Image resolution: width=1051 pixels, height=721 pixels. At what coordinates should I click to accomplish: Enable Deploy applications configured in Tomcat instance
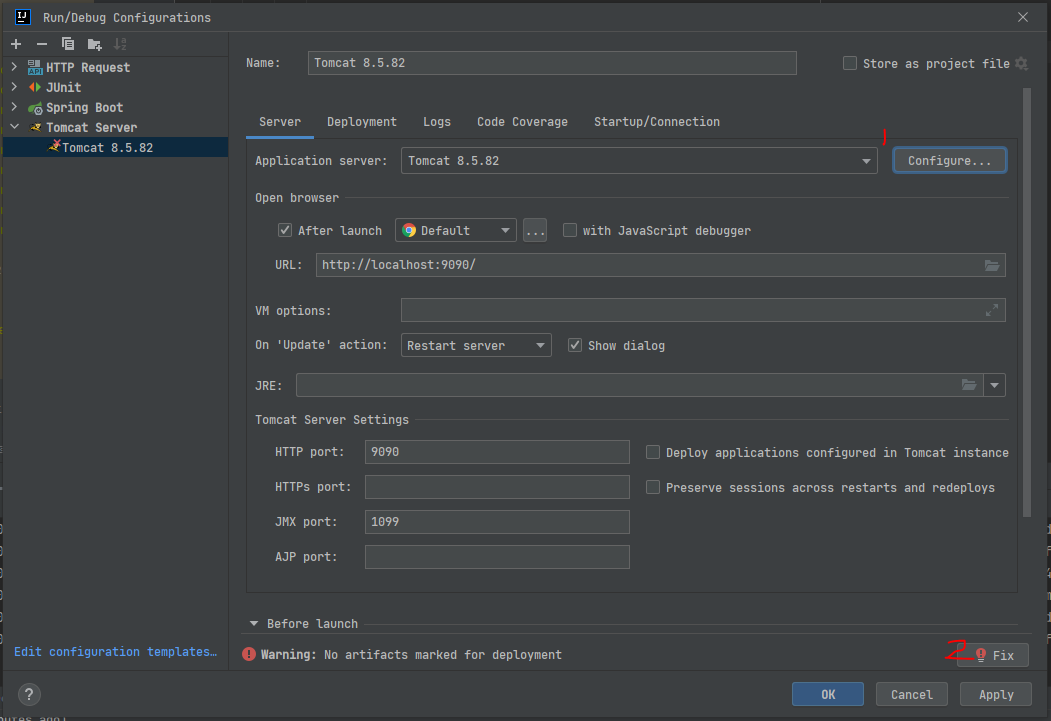(x=653, y=452)
